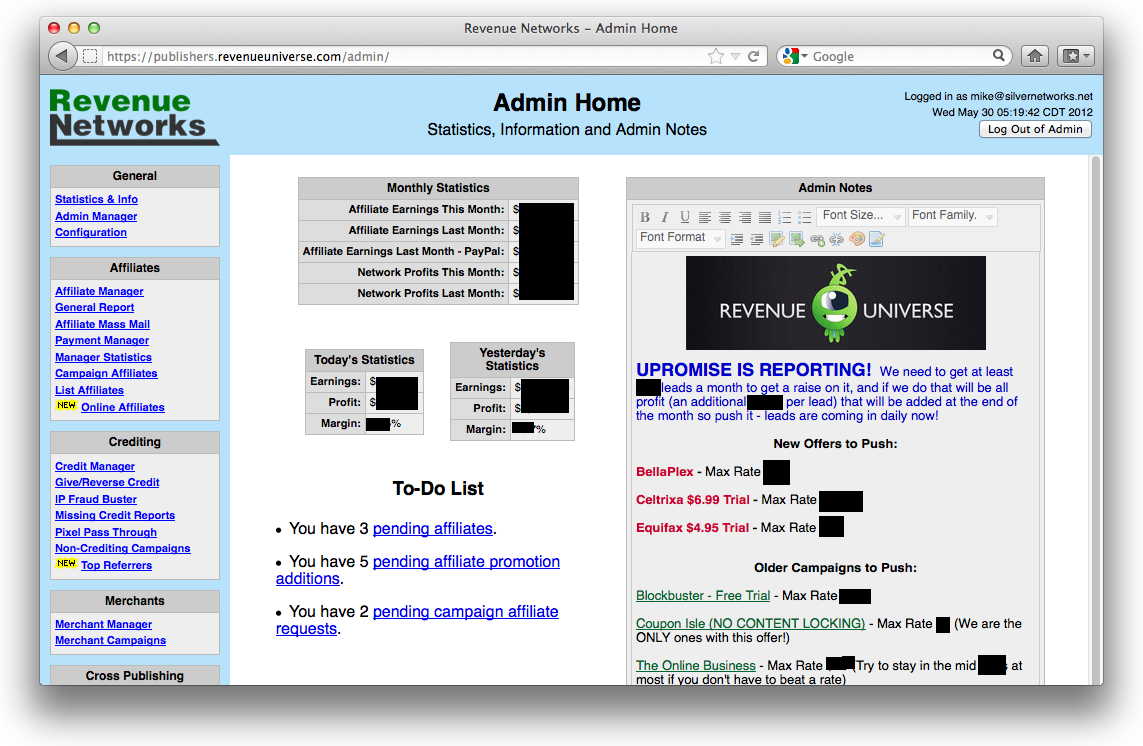Align the note text left
Image resolution: width=1143 pixels, height=746 pixels.
point(705,217)
